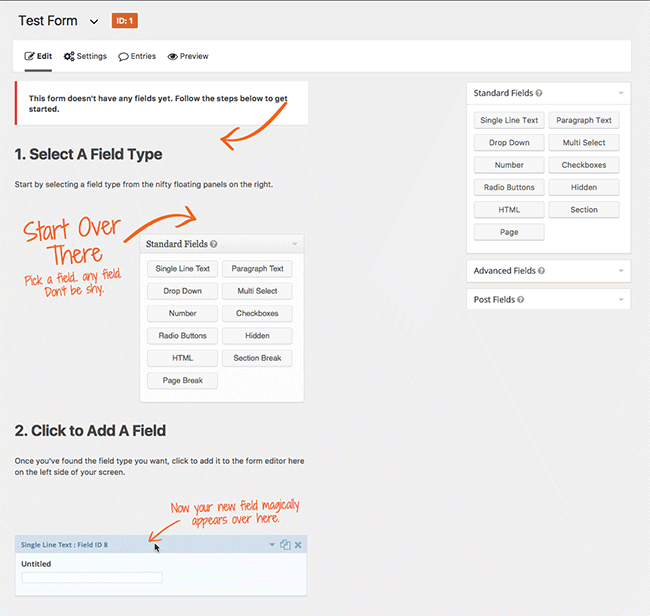Add a Hidden field from the right-hand sidebar

(584, 187)
